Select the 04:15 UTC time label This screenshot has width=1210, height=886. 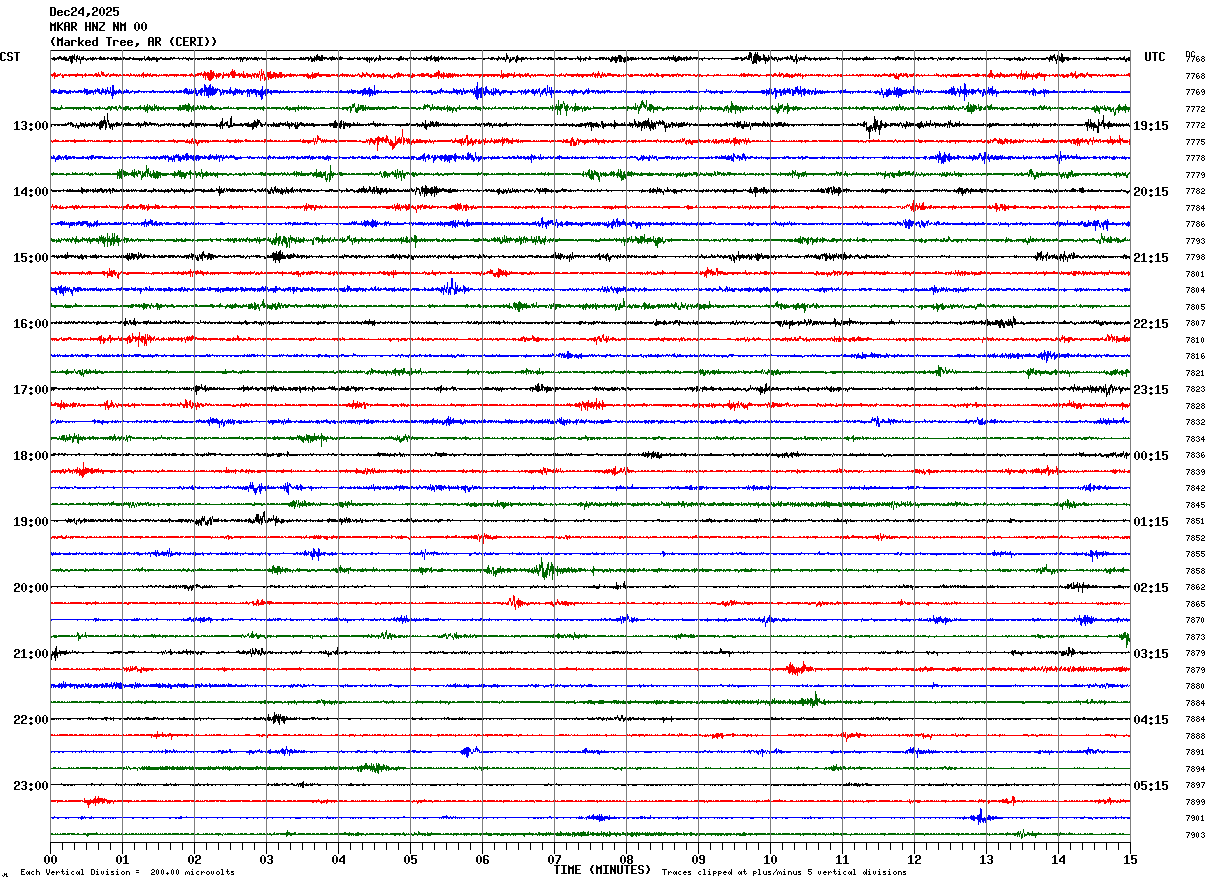pos(1151,720)
